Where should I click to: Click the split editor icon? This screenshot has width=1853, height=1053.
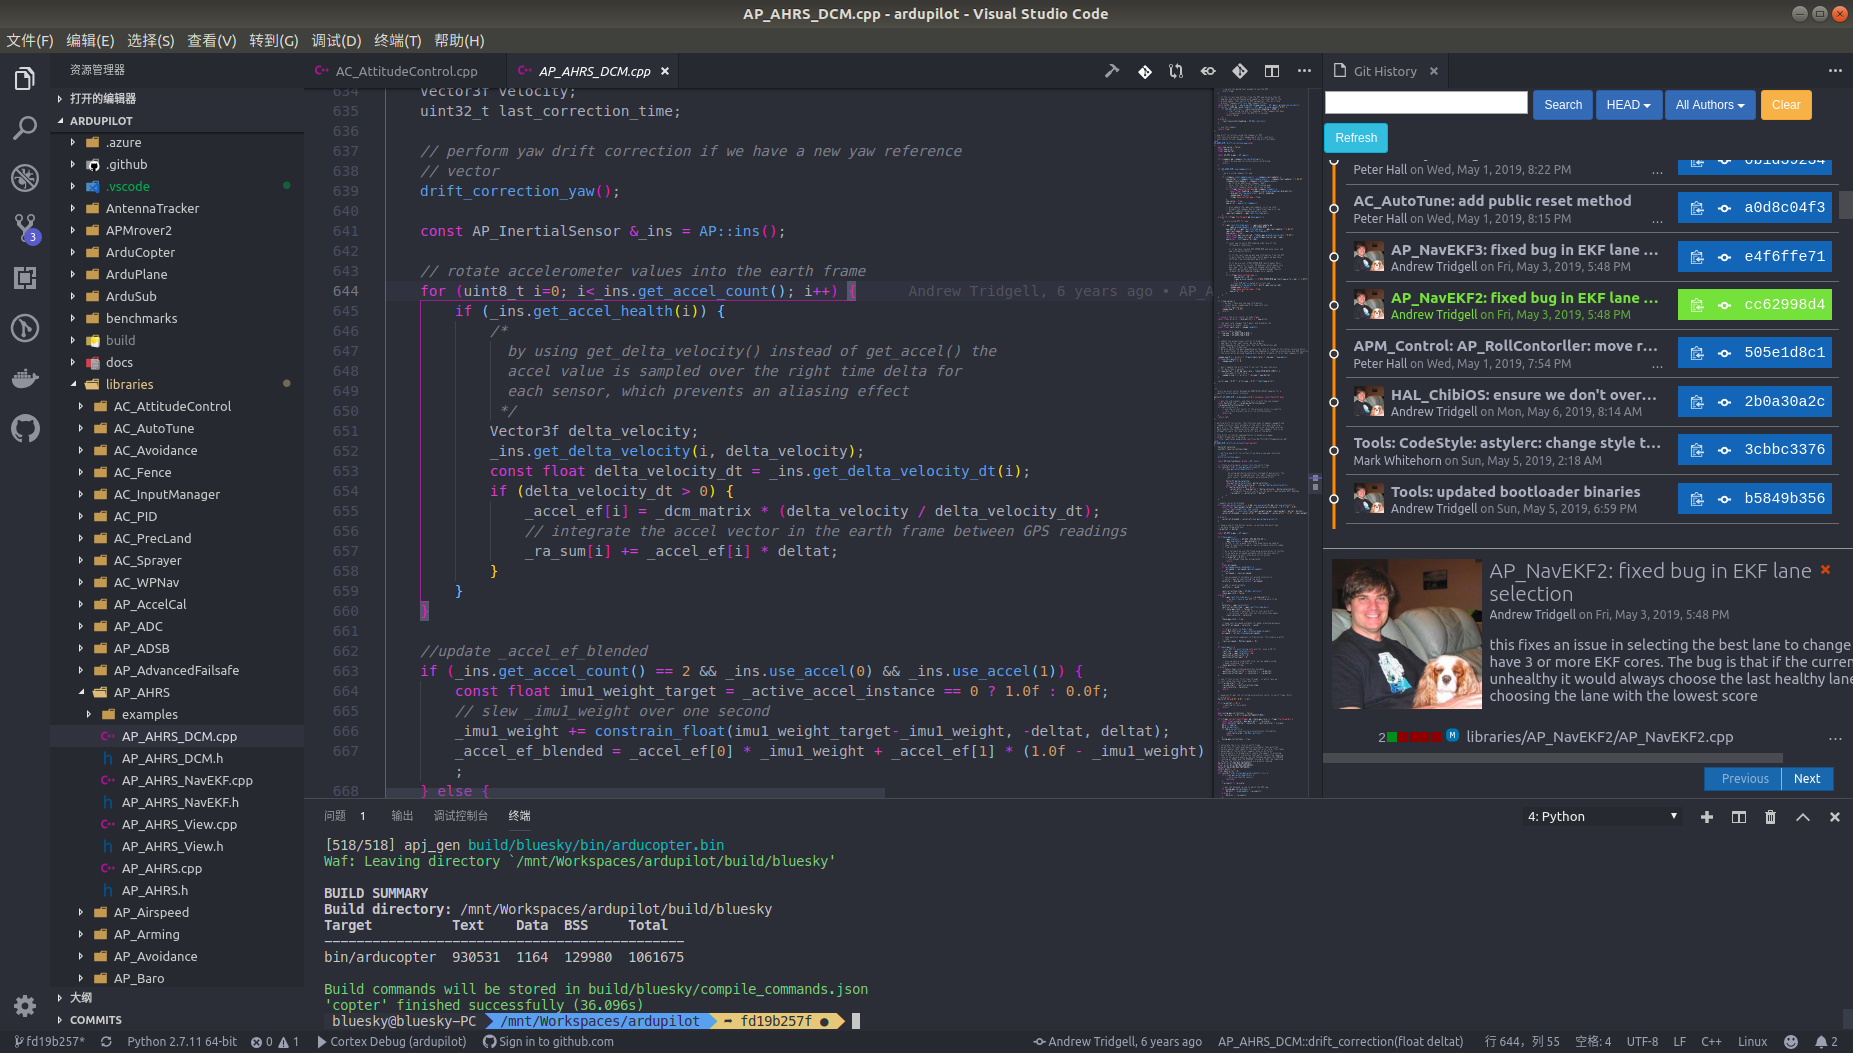coord(1272,71)
